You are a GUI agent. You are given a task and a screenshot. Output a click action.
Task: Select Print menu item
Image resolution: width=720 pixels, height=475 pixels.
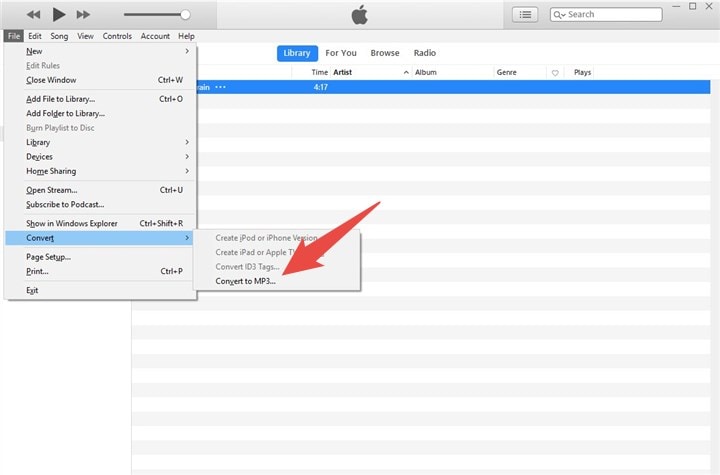tap(100, 271)
